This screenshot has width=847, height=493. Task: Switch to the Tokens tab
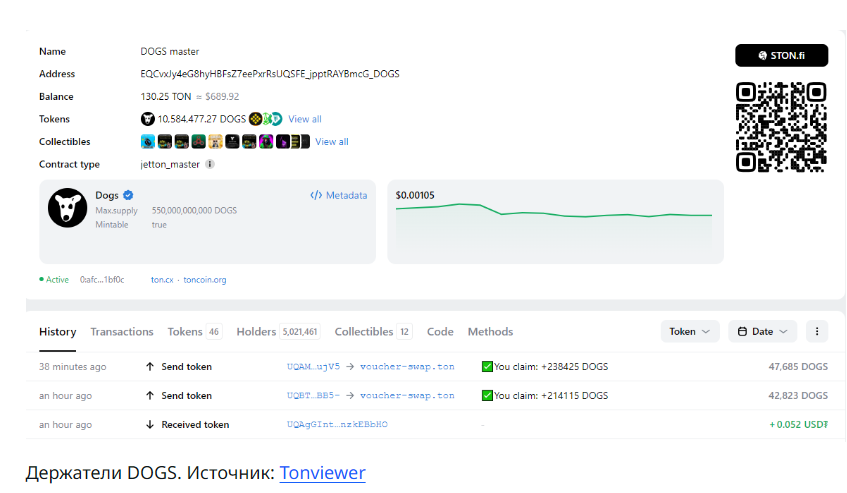(194, 332)
